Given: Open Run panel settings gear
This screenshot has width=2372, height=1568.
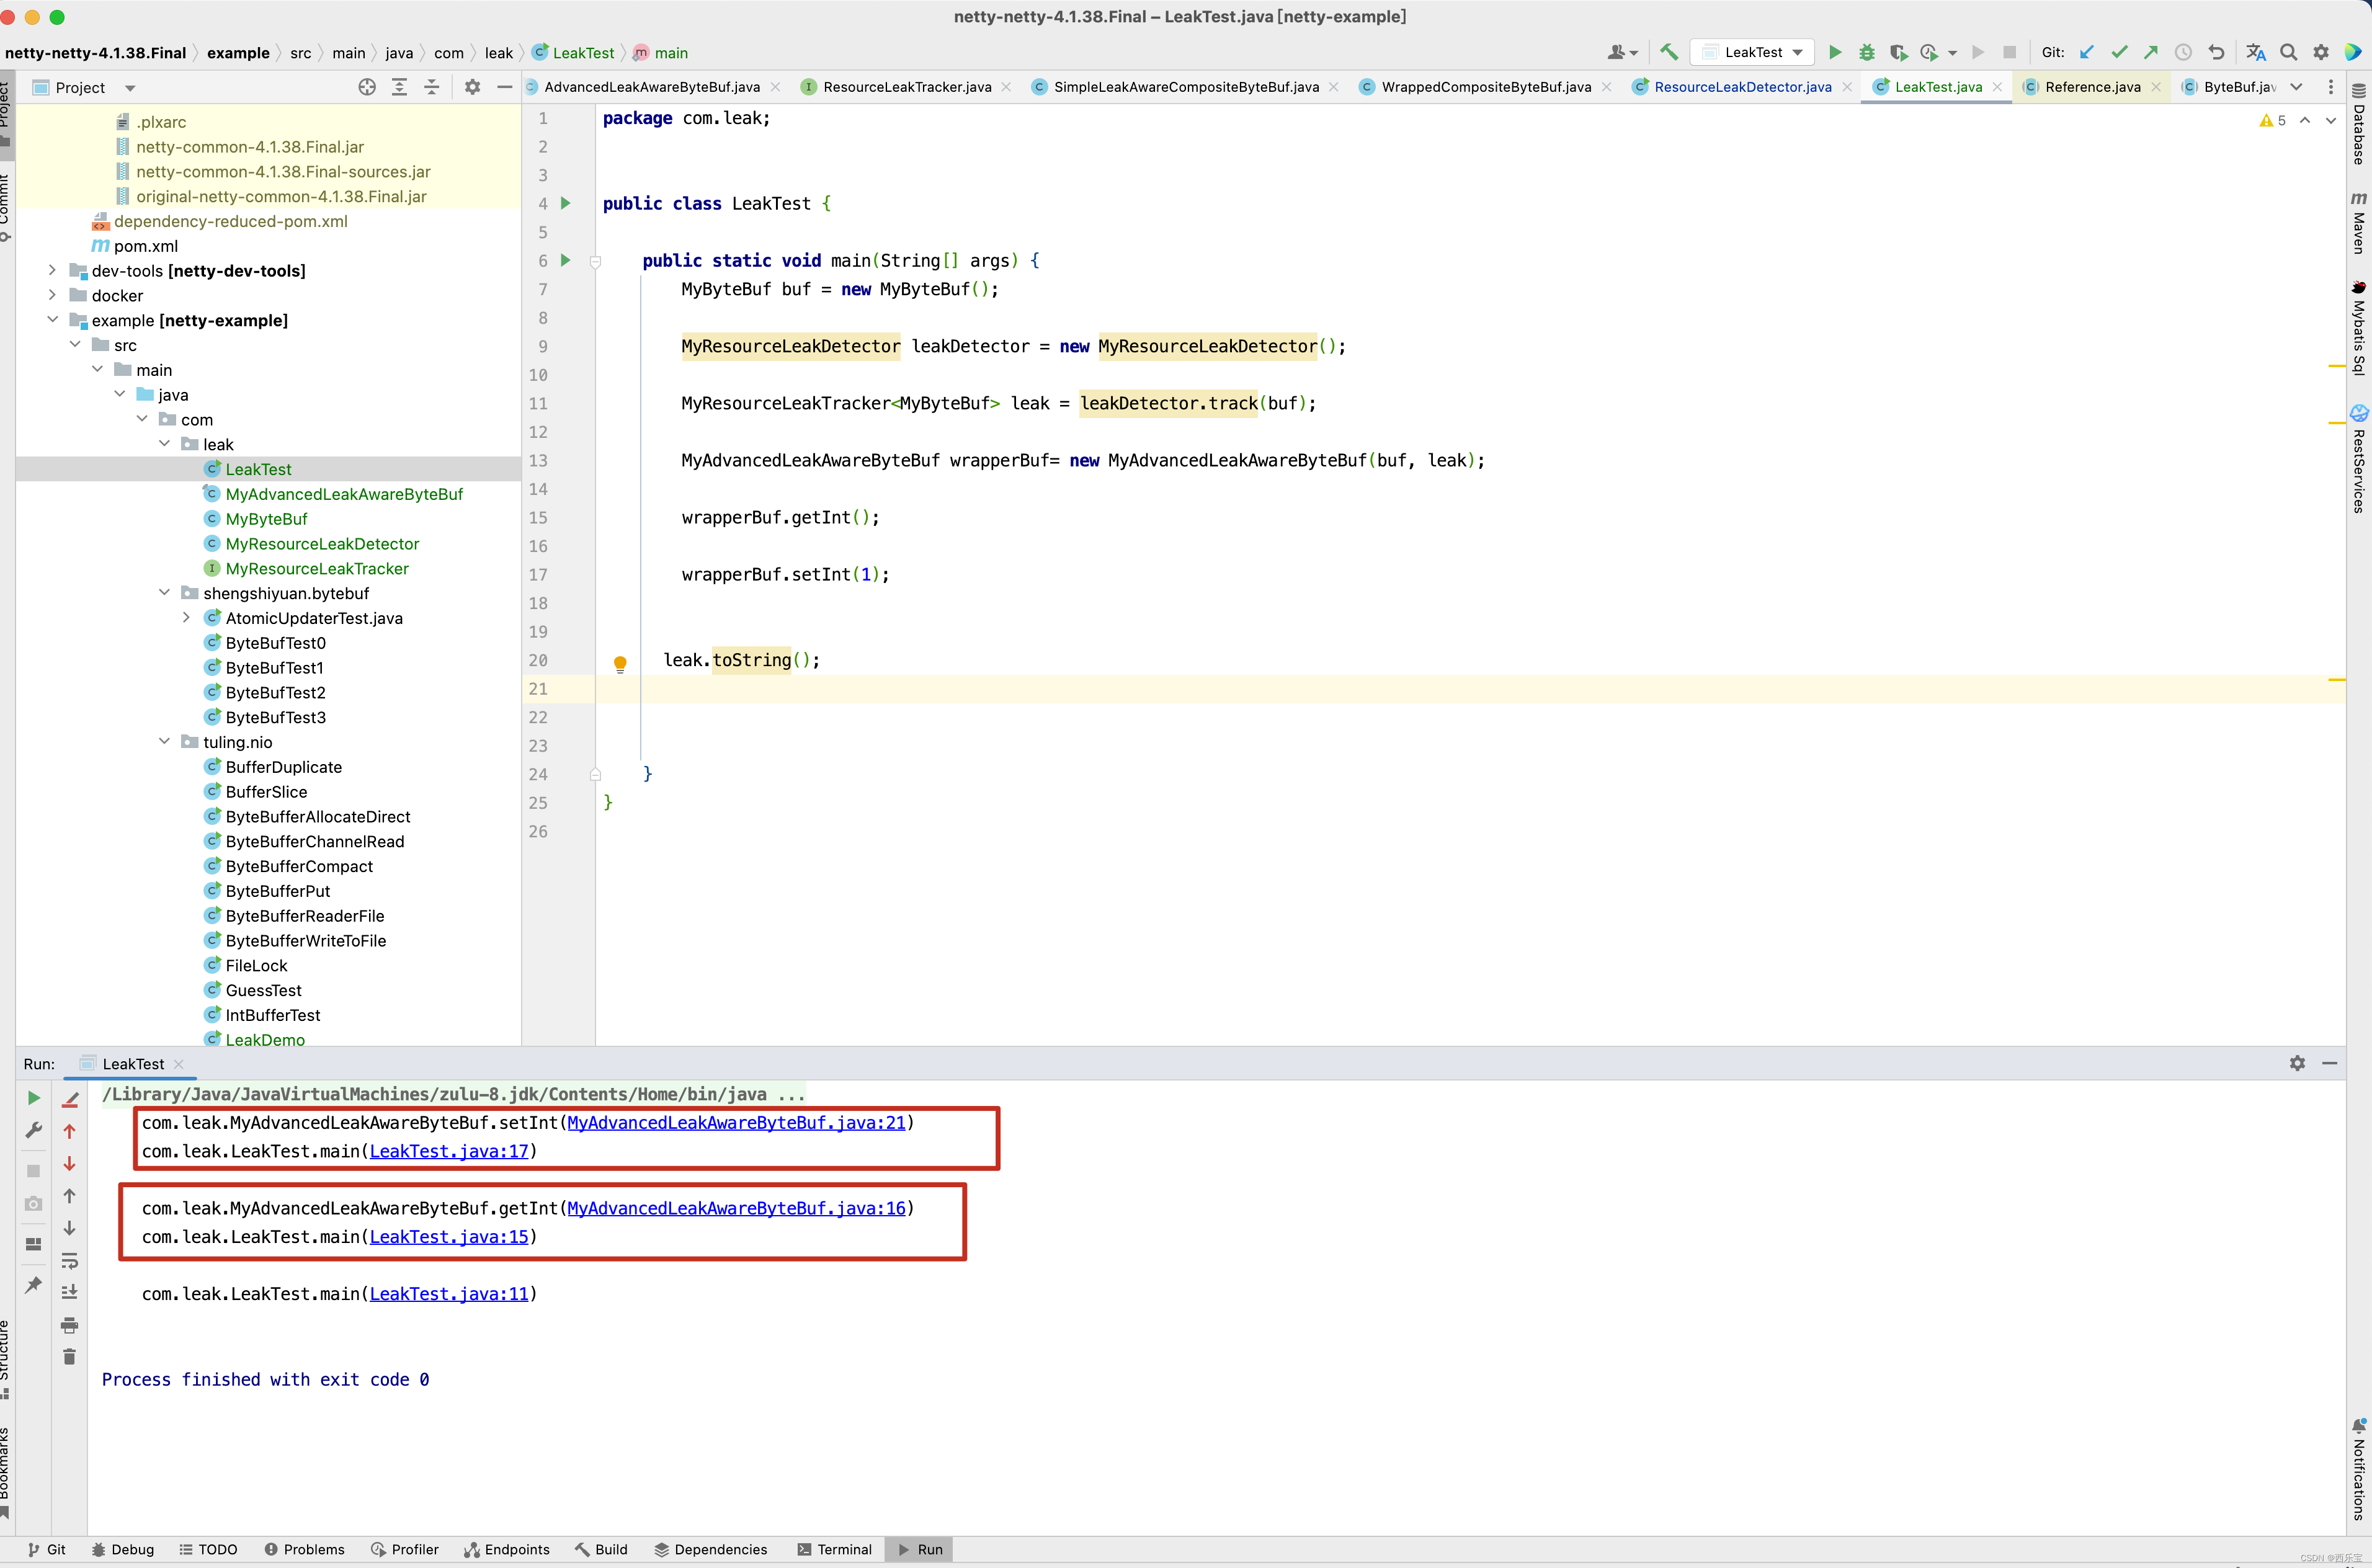Looking at the screenshot, I should coord(2297,1063).
